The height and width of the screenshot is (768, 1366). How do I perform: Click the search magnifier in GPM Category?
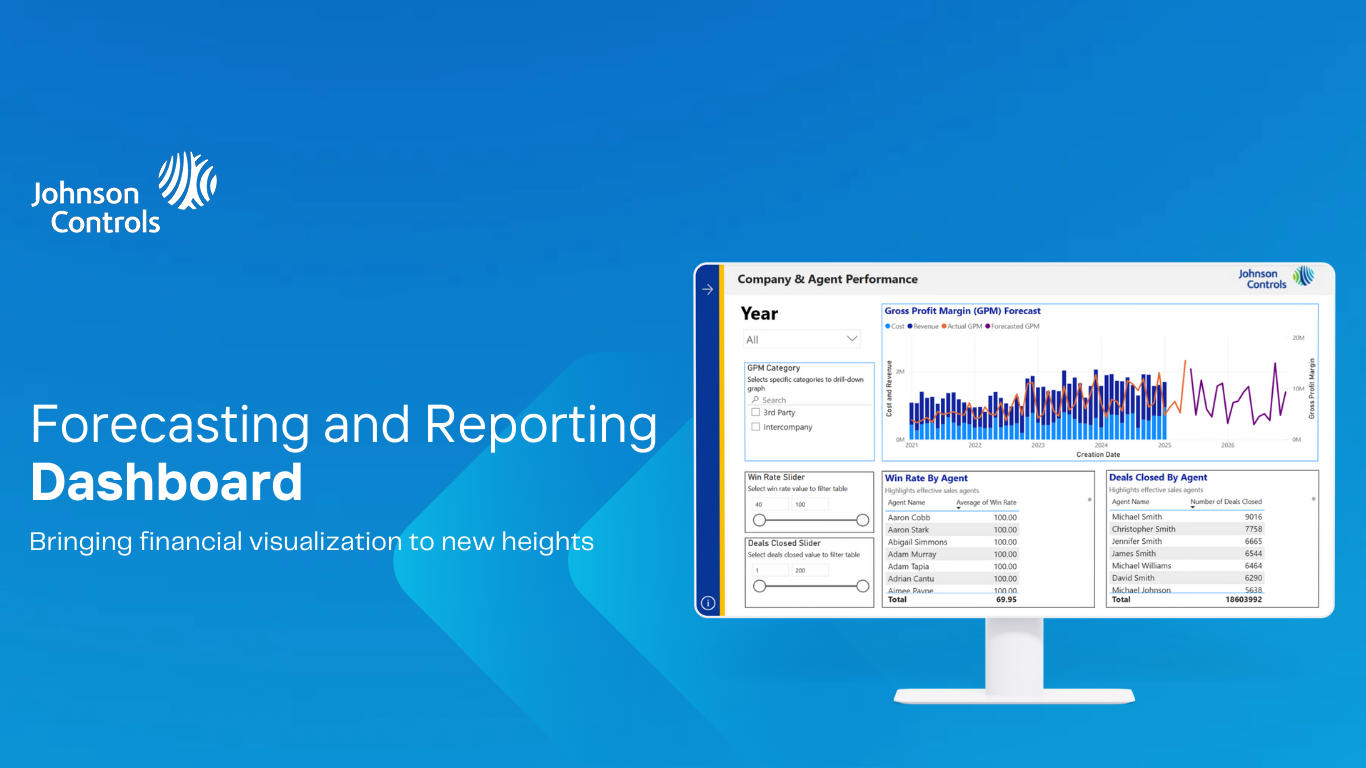[x=756, y=400]
